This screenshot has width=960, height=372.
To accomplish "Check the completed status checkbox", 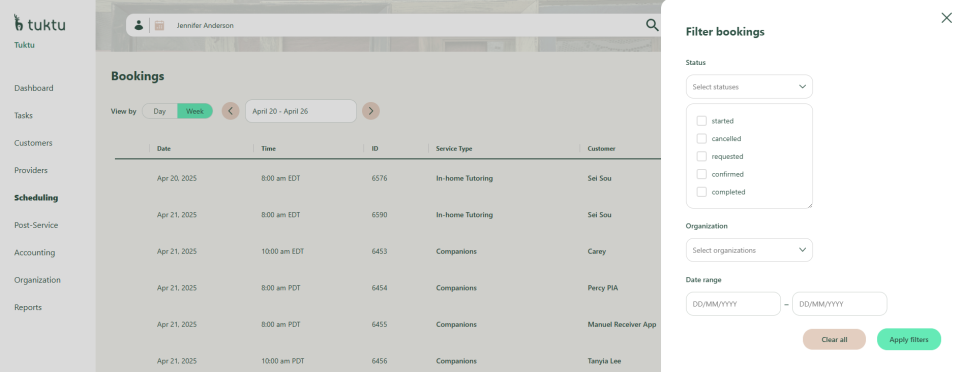I will (x=702, y=192).
